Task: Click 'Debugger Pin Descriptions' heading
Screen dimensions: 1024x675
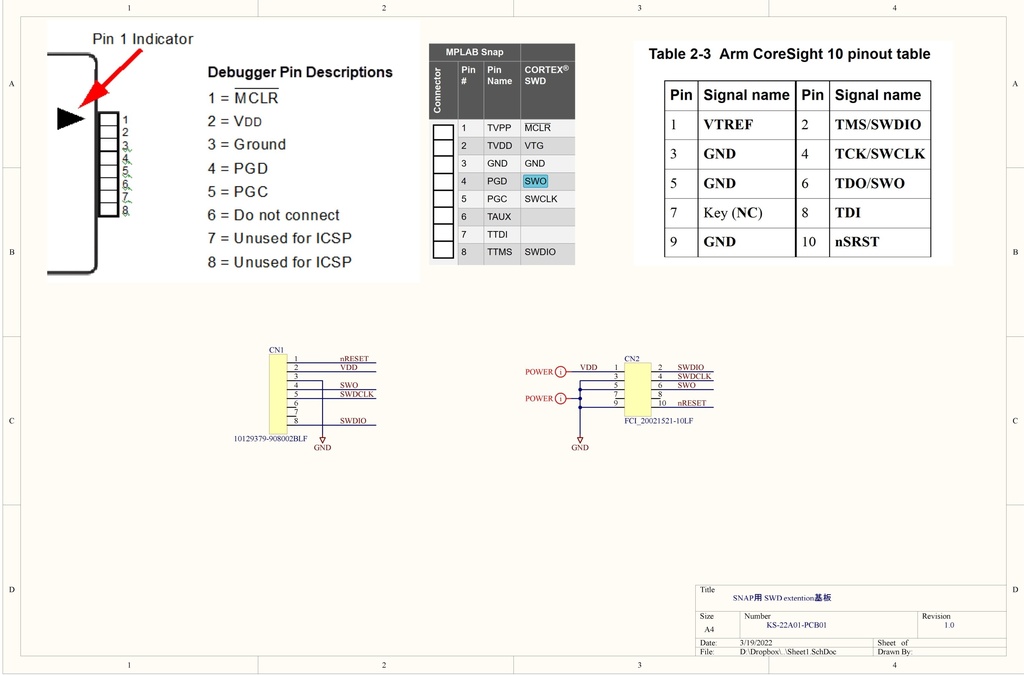Action: [300, 72]
